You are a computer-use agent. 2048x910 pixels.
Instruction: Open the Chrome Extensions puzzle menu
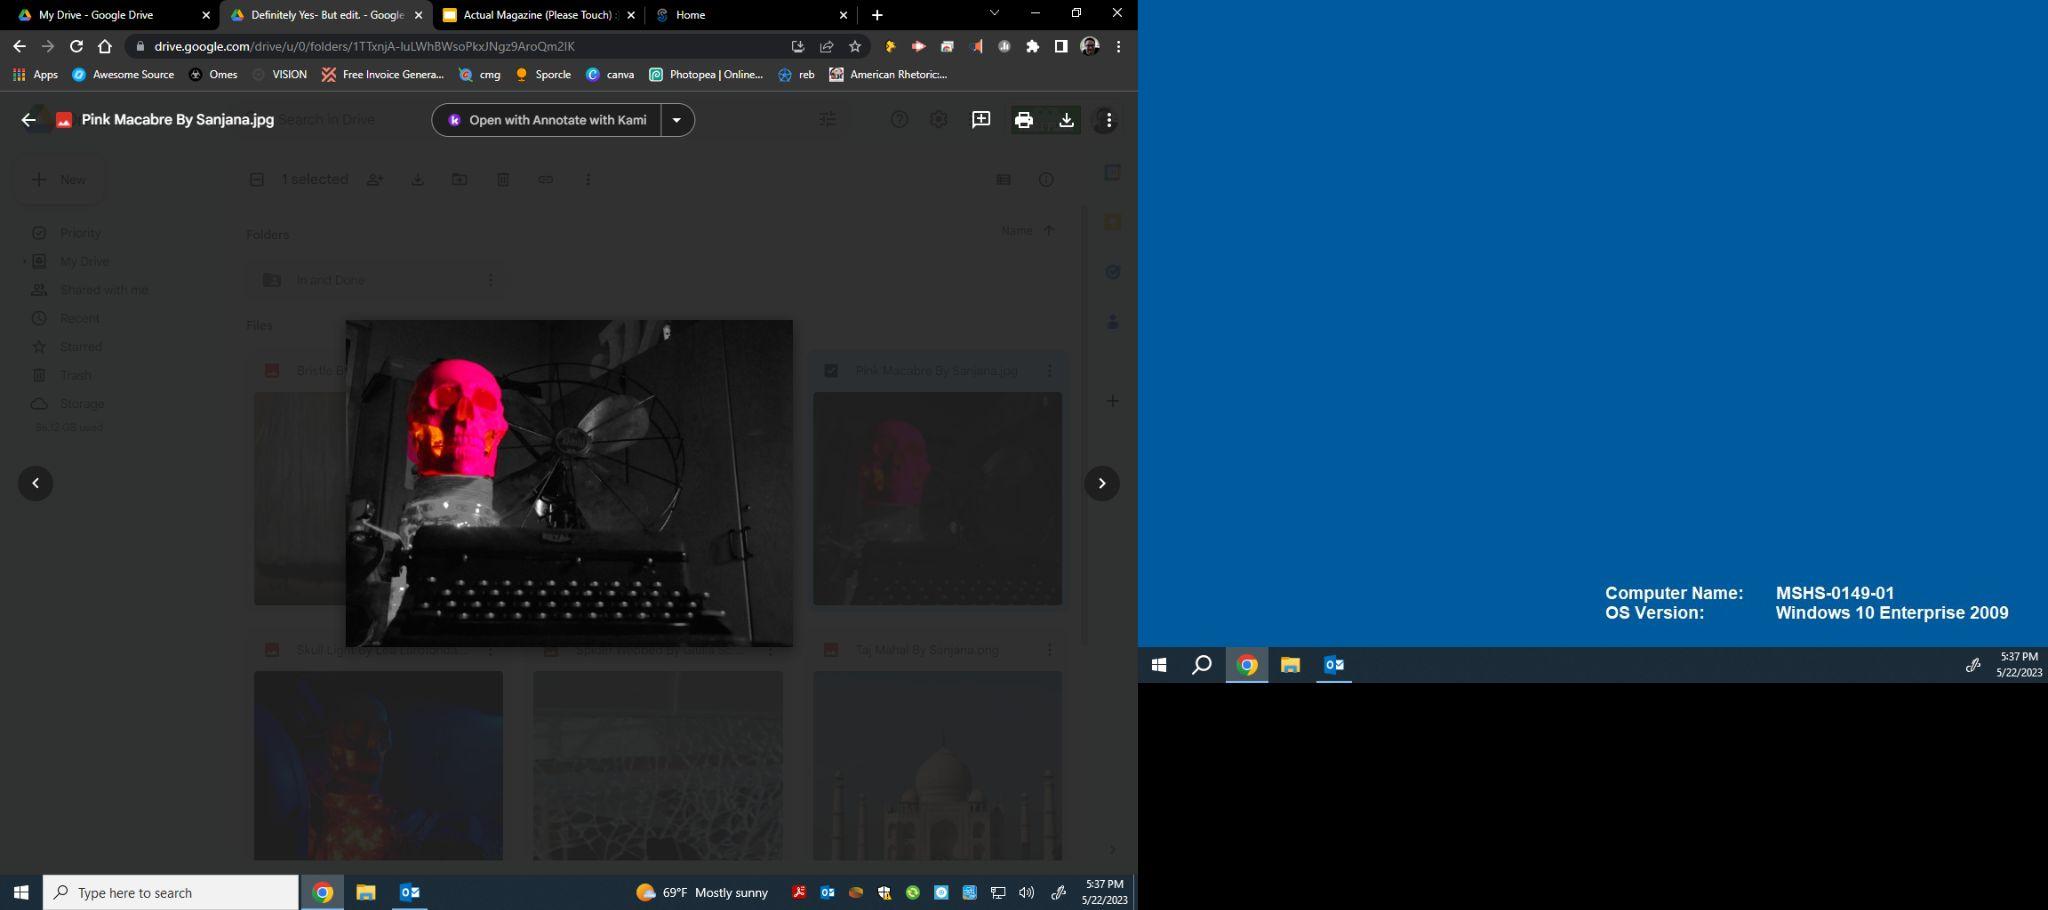(1033, 46)
